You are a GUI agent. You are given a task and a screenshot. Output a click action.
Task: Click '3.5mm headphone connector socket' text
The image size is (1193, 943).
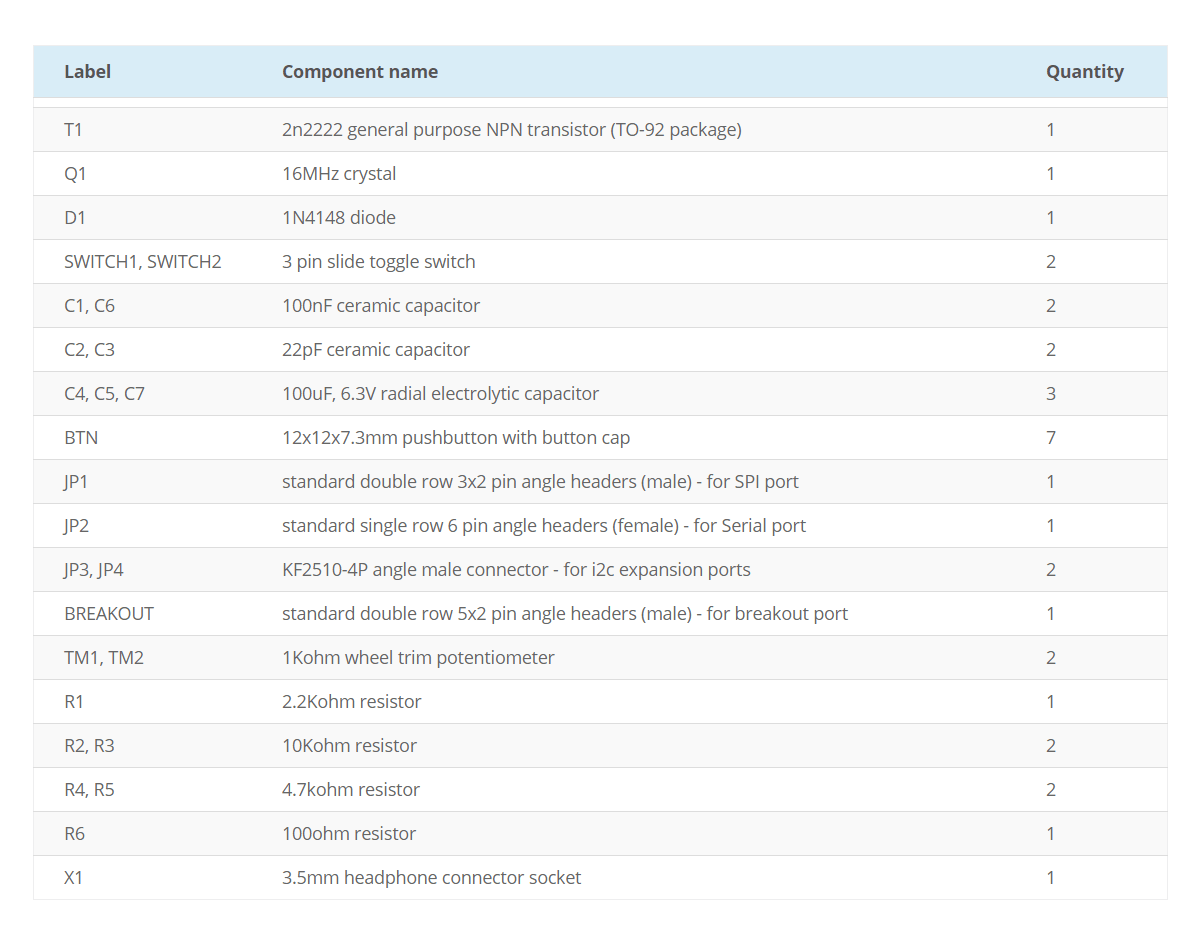431,878
